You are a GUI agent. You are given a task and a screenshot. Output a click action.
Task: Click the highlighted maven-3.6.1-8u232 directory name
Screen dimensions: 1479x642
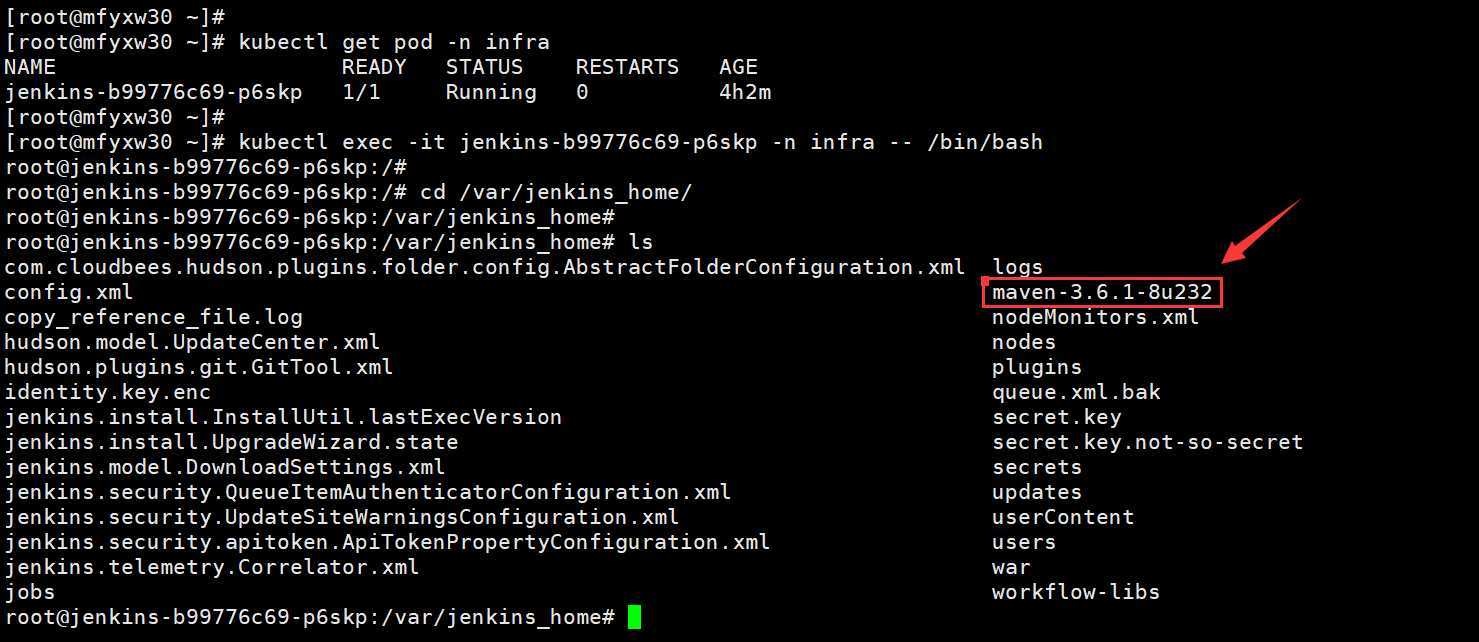pyautogui.click(x=1102, y=292)
